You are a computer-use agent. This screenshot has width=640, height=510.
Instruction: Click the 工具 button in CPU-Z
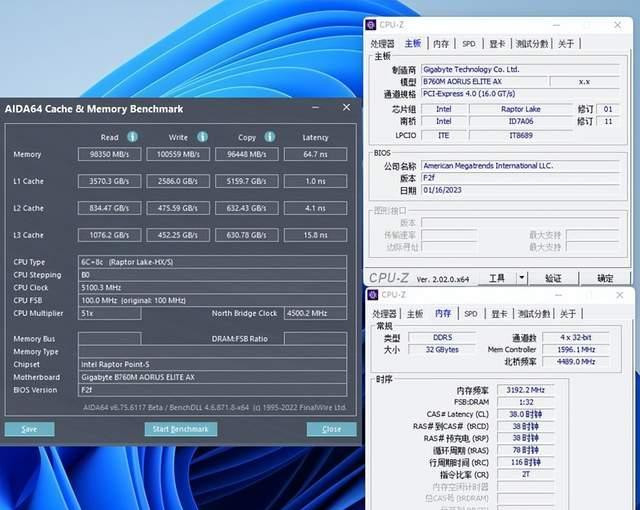[x=497, y=278]
